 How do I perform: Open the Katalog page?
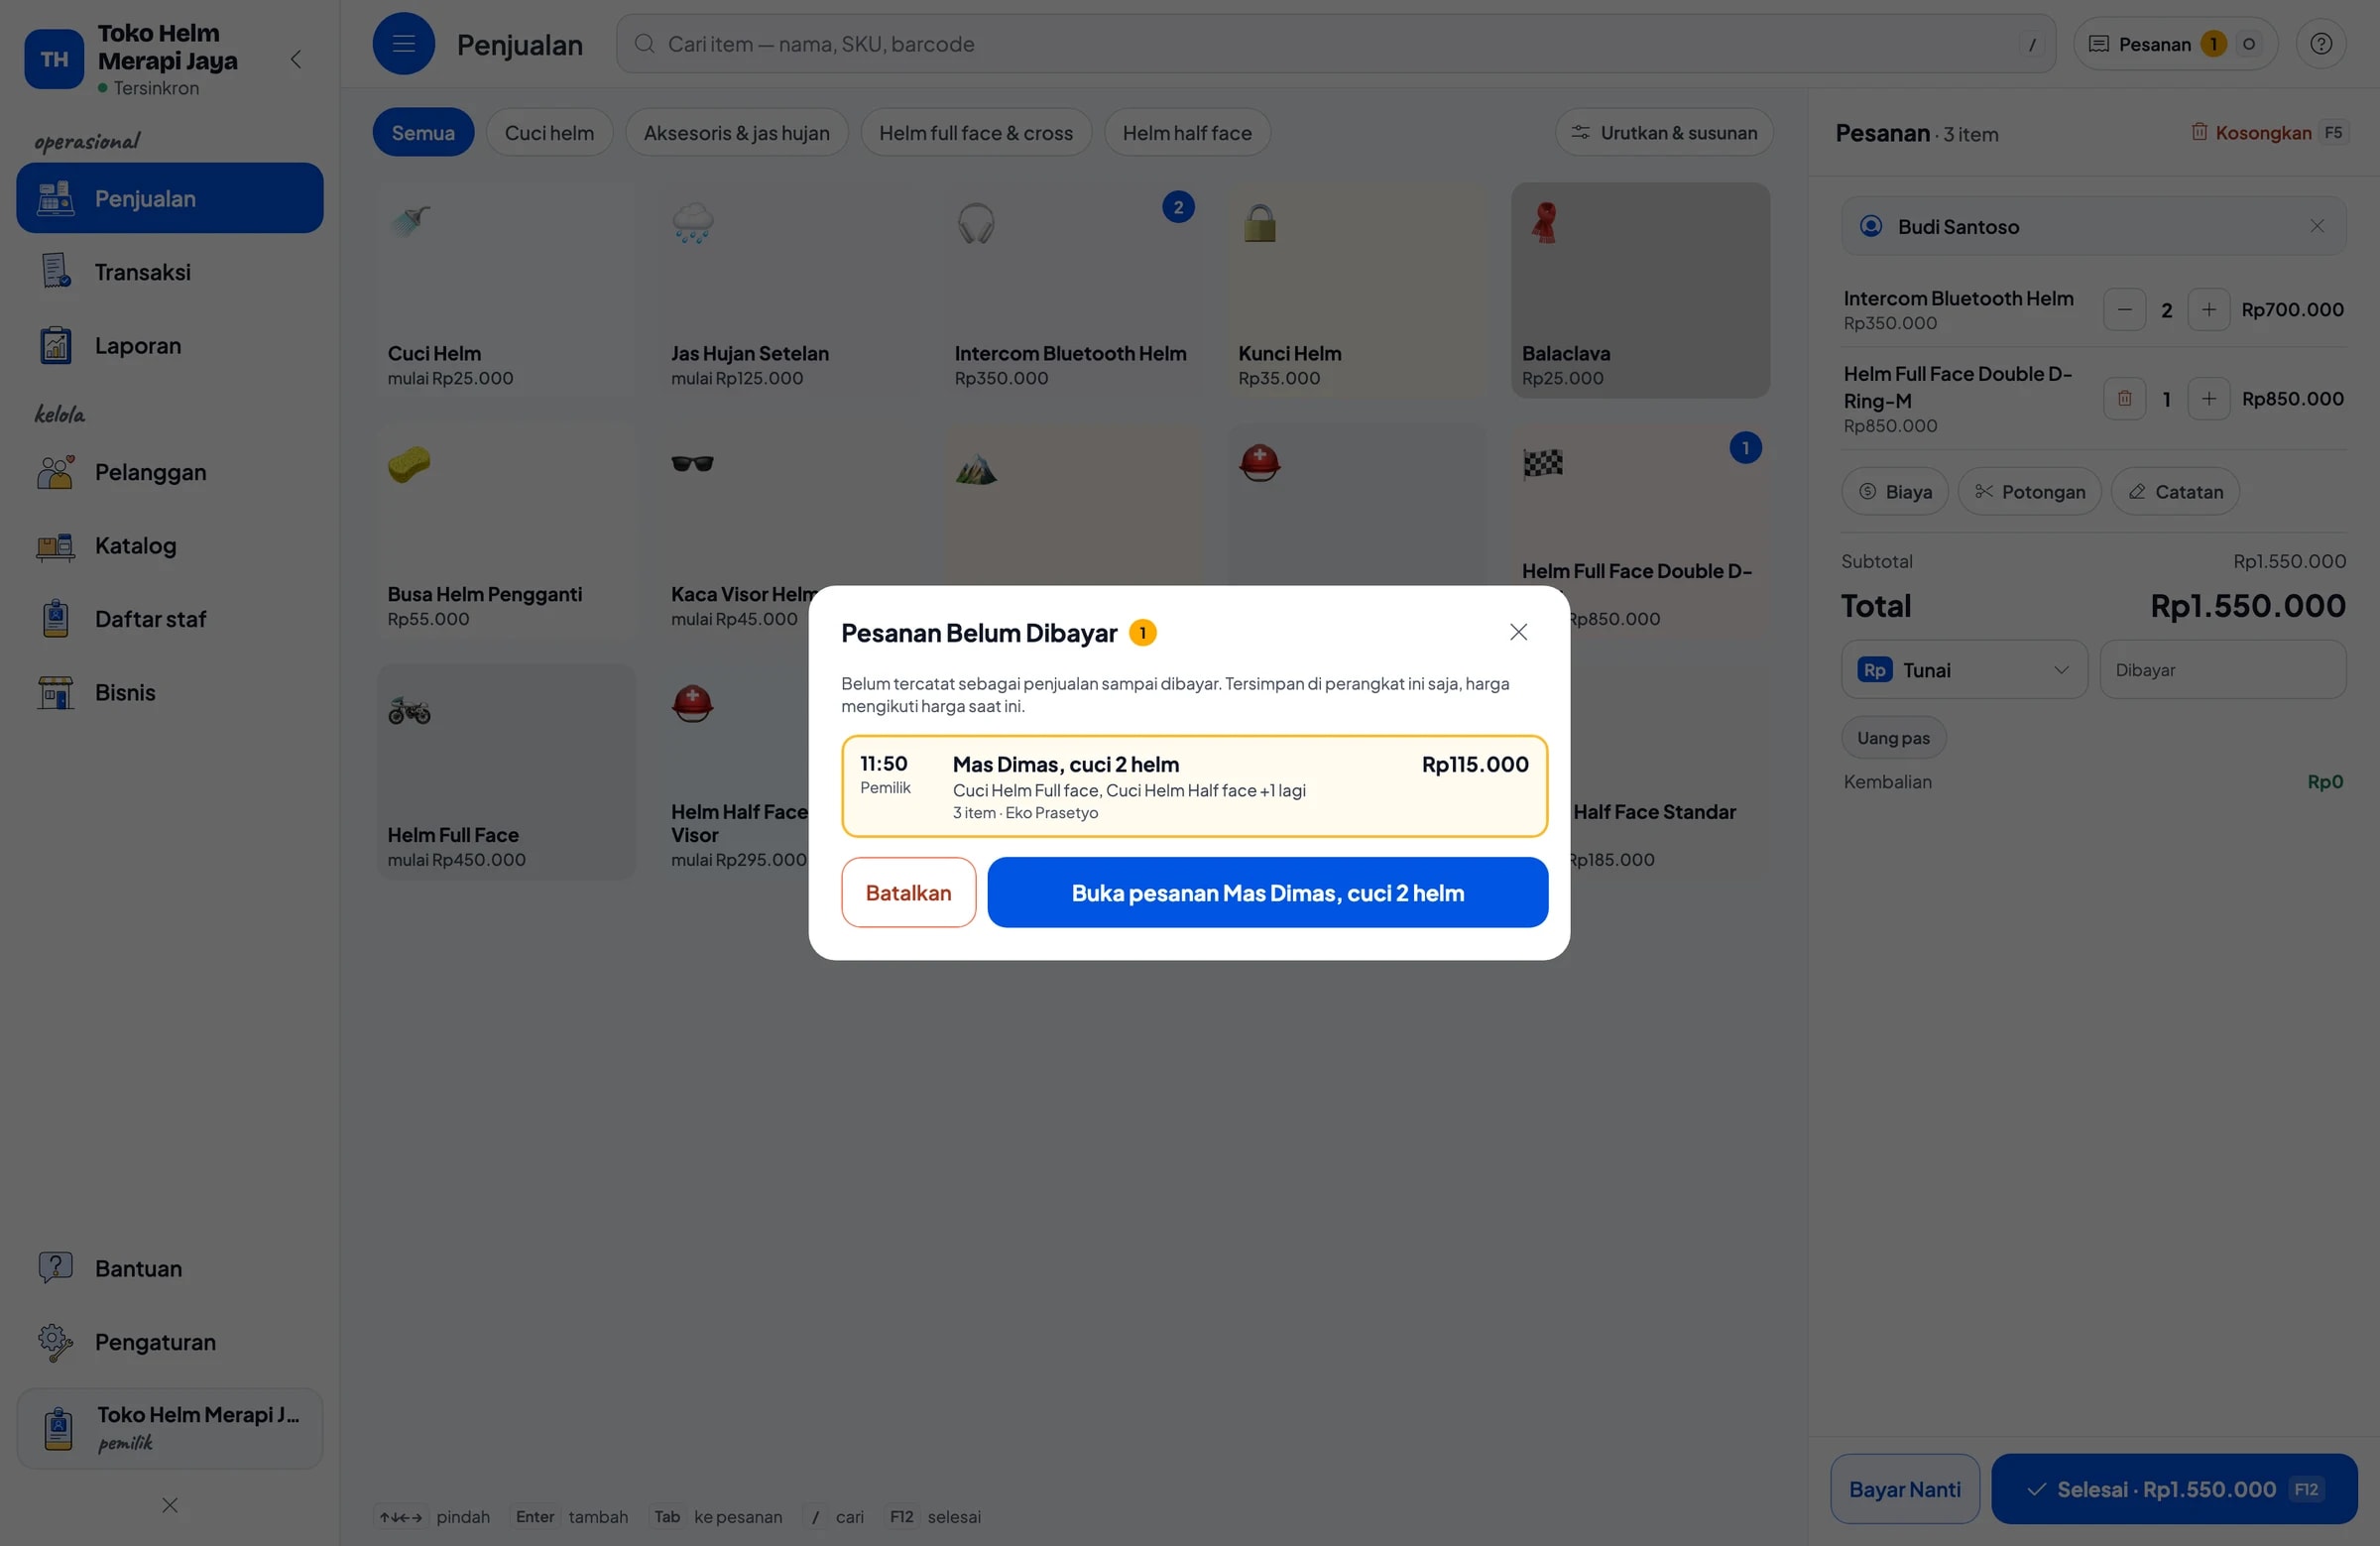coord(170,545)
